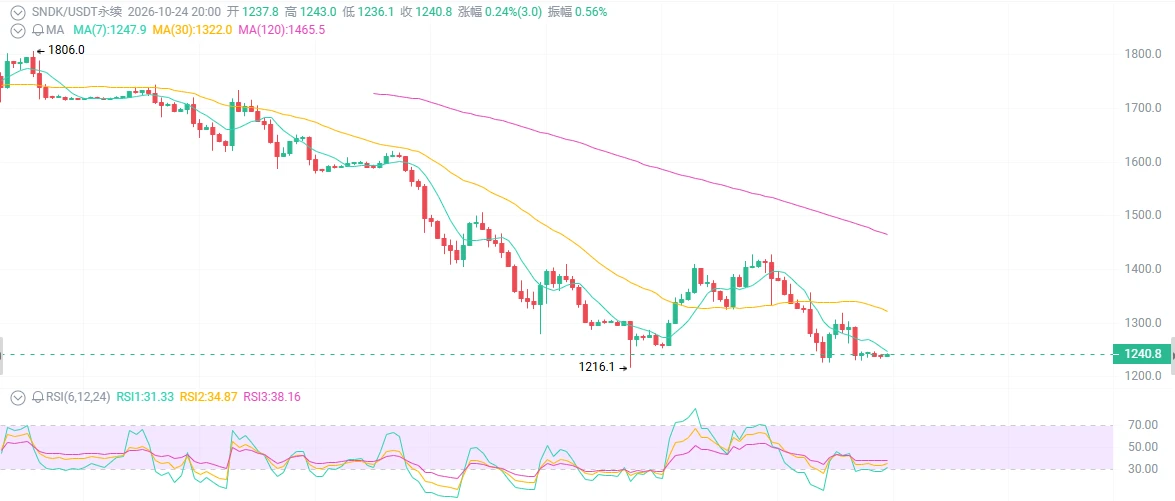Collapse the RSI(6,12,24) indicator panel

18,397
